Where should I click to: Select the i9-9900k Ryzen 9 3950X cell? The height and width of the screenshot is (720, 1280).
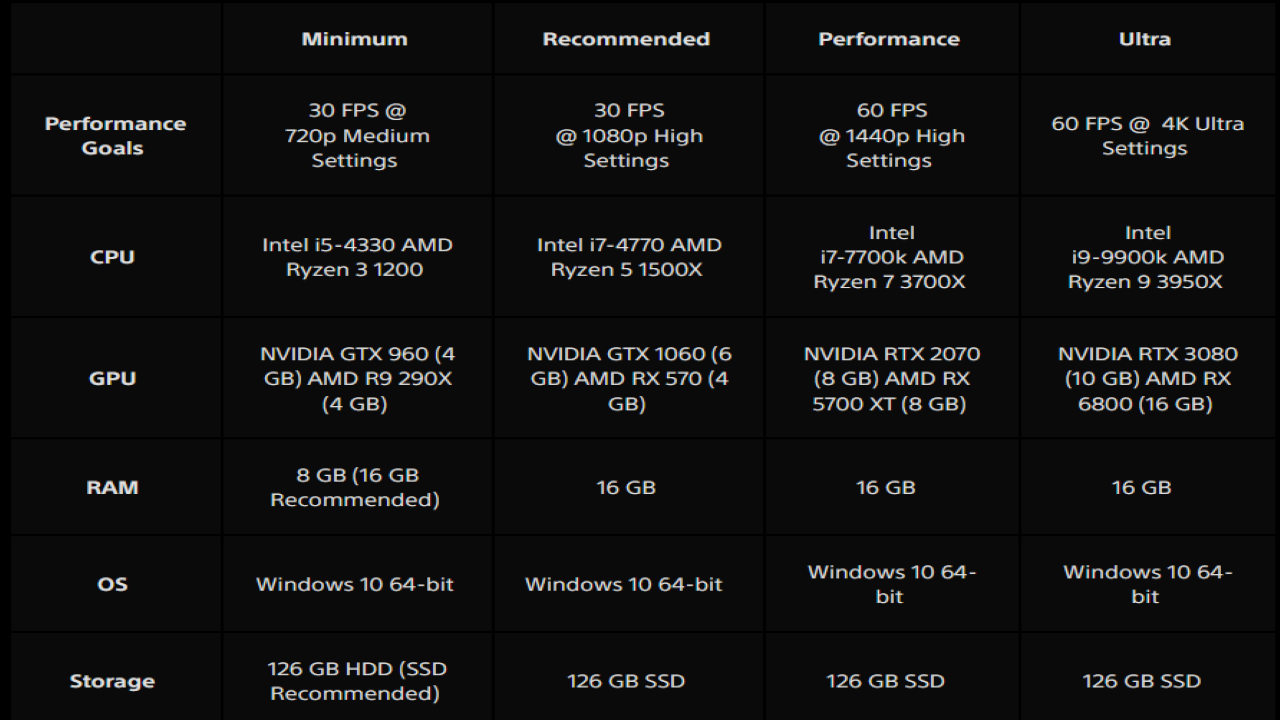[x=1146, y=257]
